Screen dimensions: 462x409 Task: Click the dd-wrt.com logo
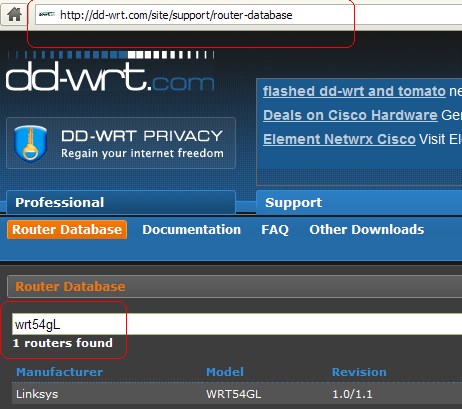point(110,71)
